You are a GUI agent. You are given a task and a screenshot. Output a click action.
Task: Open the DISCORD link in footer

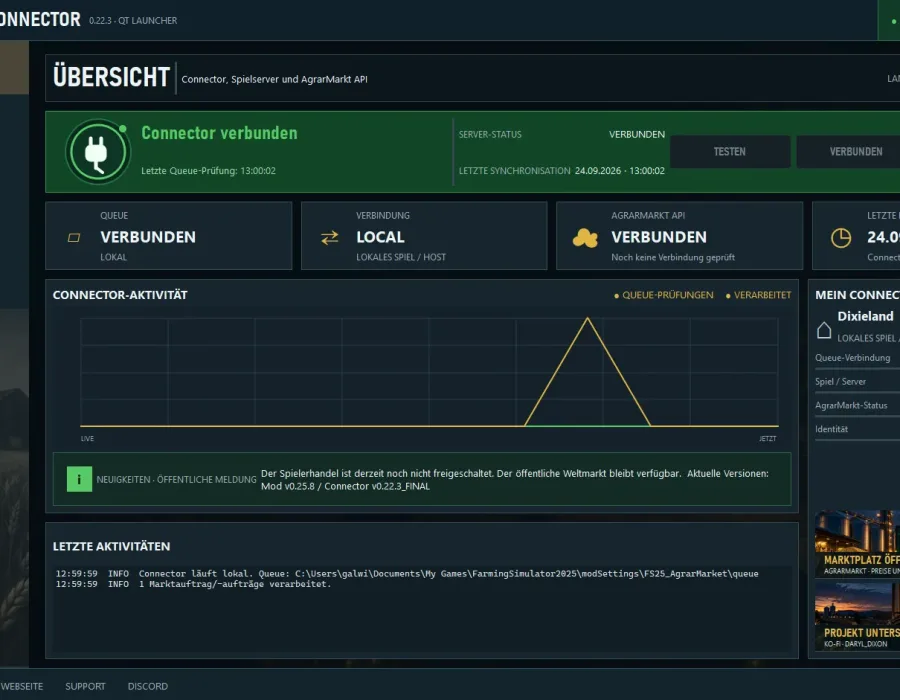148,686
